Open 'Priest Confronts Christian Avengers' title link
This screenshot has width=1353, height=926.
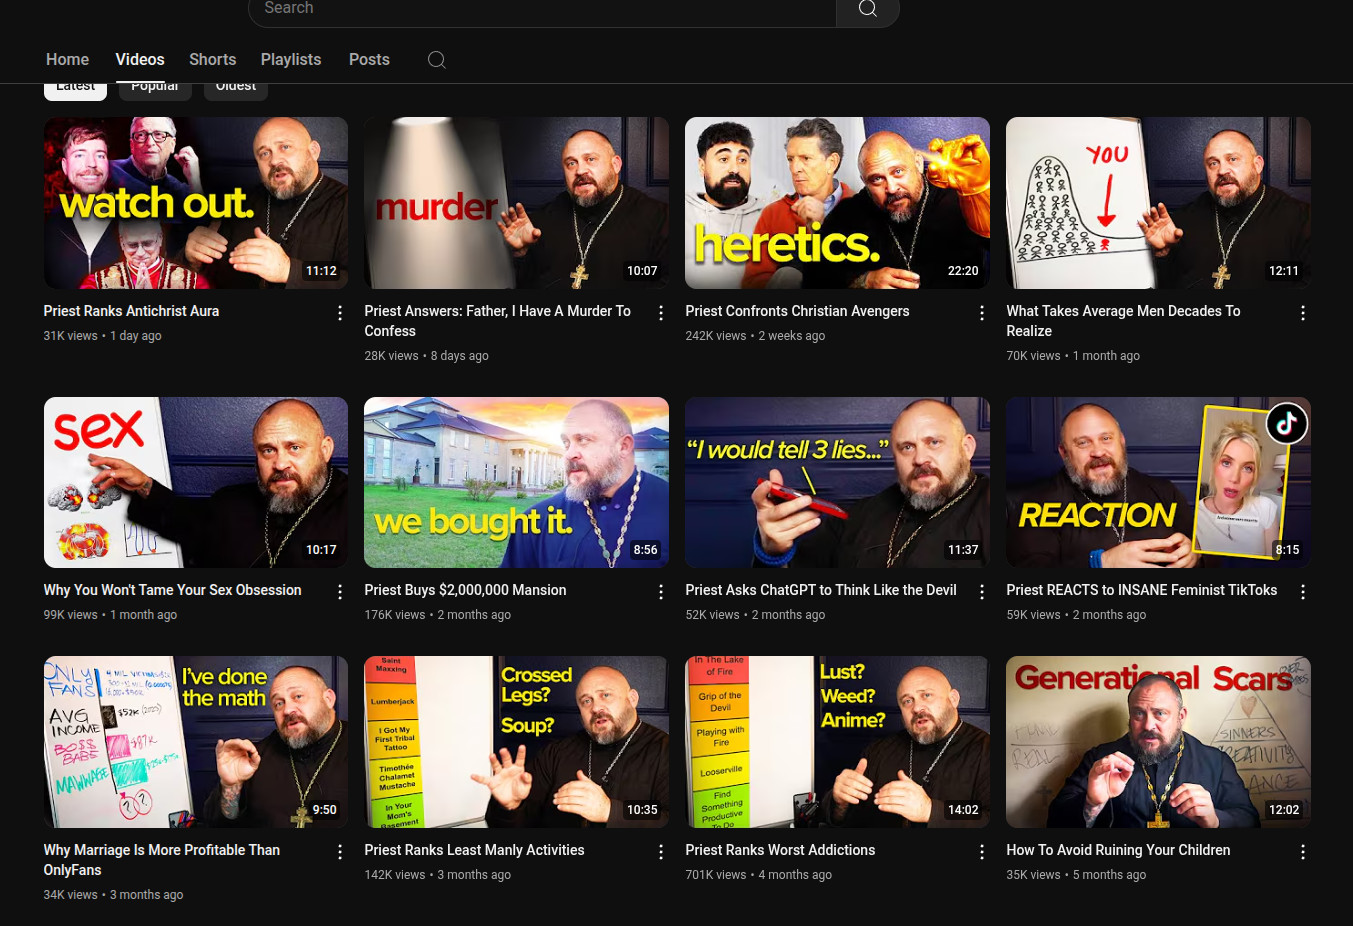[797, 311]
